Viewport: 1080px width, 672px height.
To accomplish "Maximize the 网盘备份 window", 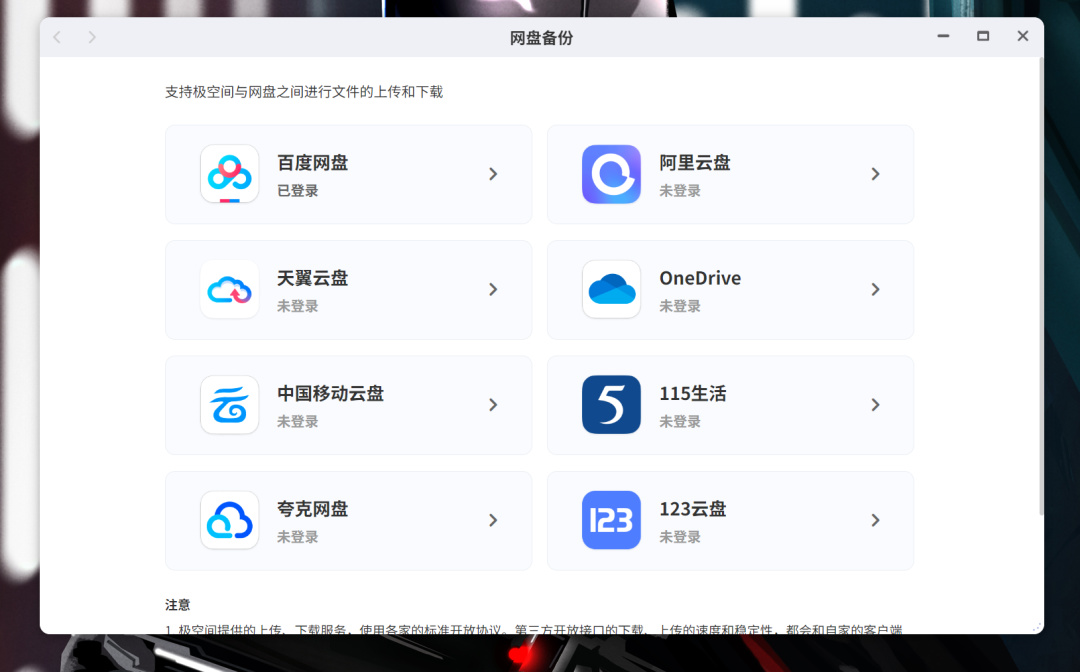I will click(983, 36).
